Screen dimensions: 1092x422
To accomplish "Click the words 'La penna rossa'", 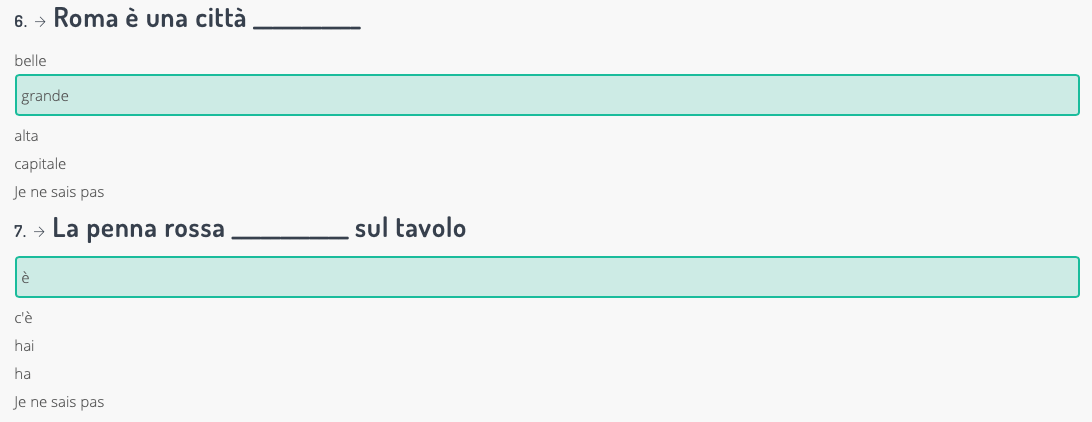I will (138, 229).
